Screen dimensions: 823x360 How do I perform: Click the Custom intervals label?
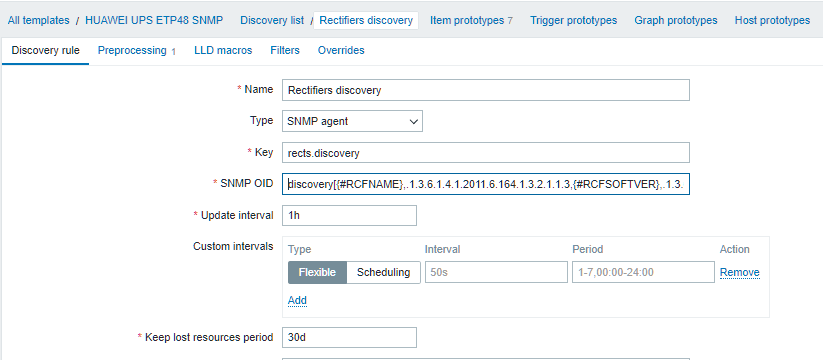(233, 247)
